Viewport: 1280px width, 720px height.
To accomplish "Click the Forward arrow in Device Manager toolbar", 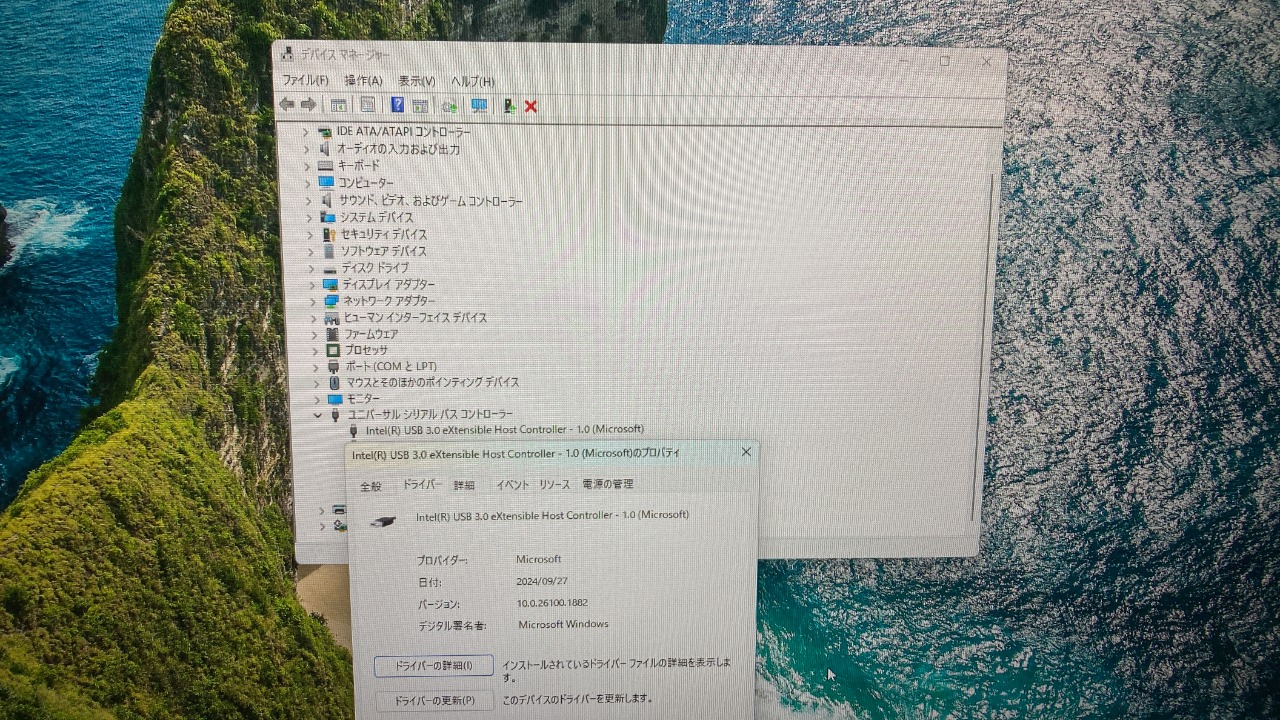I will (x=308, y=104).
